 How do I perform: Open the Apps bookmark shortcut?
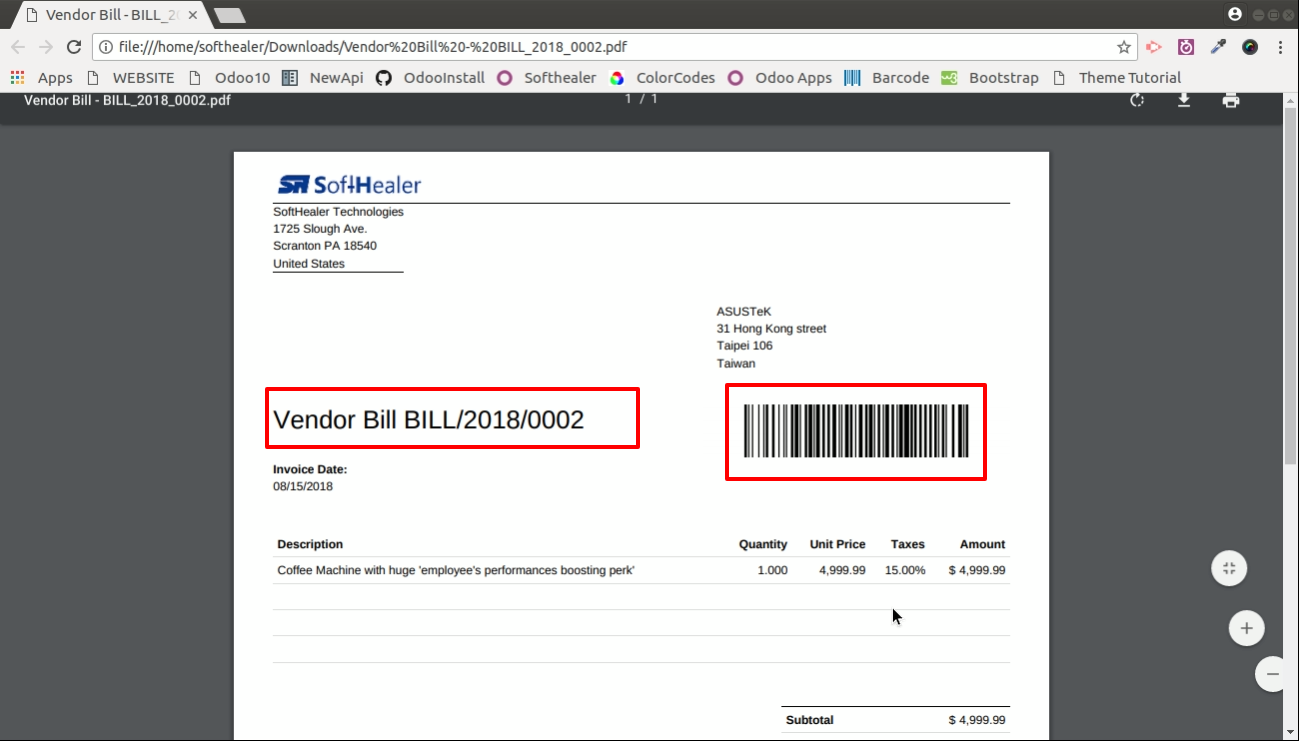click(42, 78)
